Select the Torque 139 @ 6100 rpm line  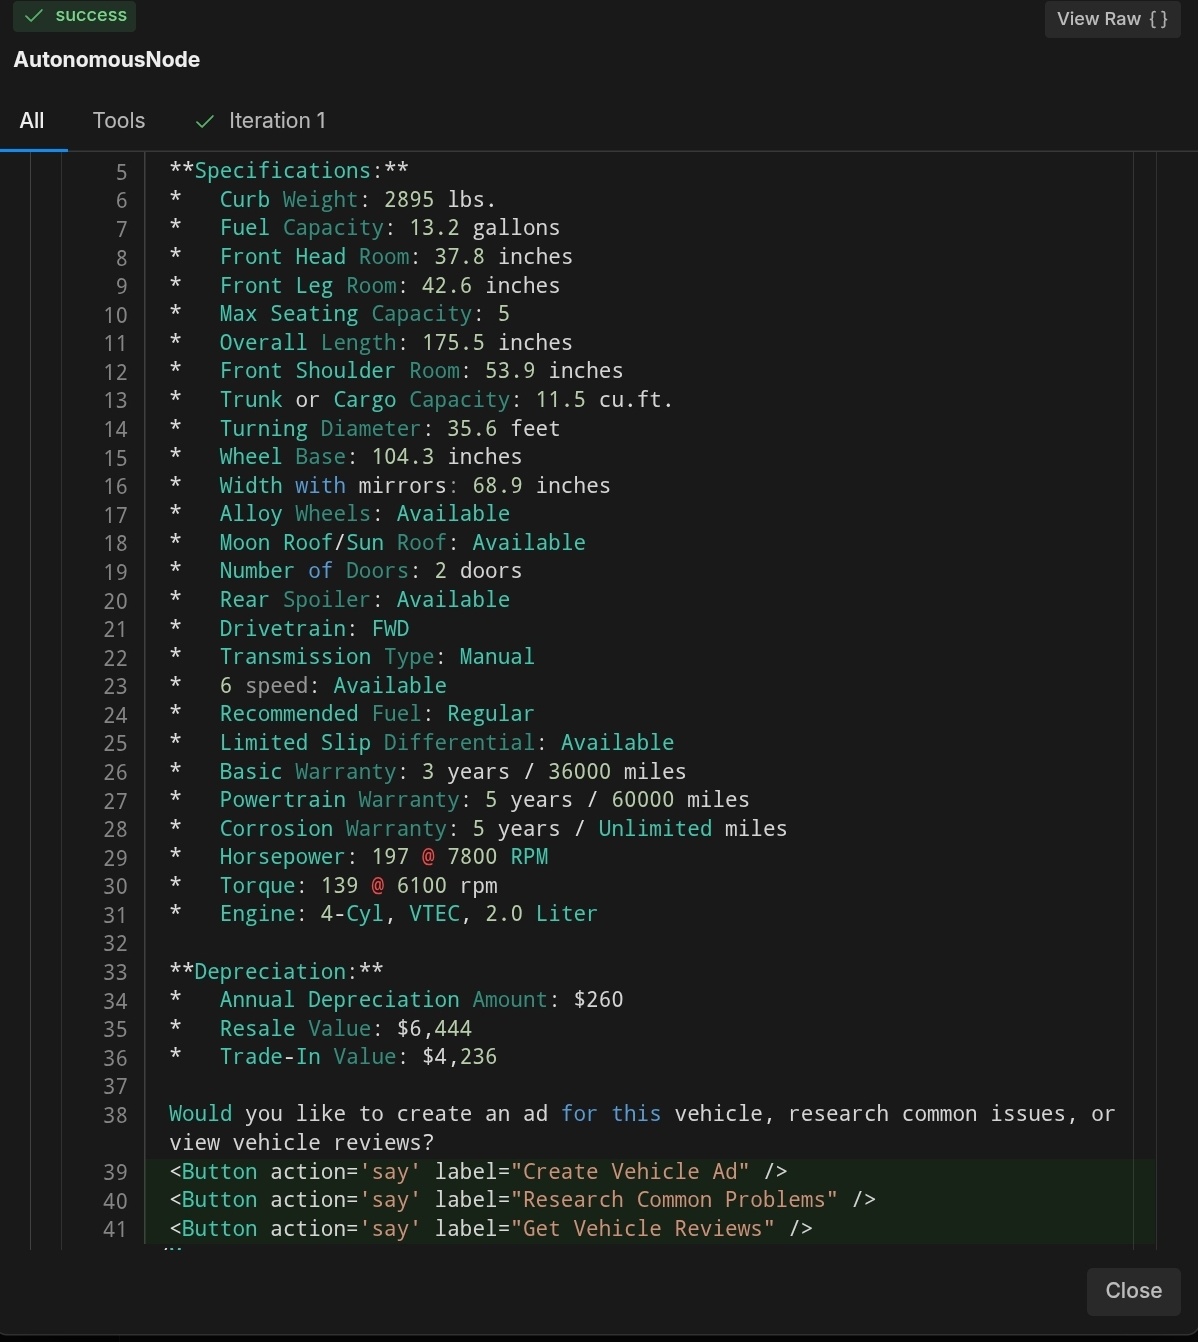click(x=333, y=886)
